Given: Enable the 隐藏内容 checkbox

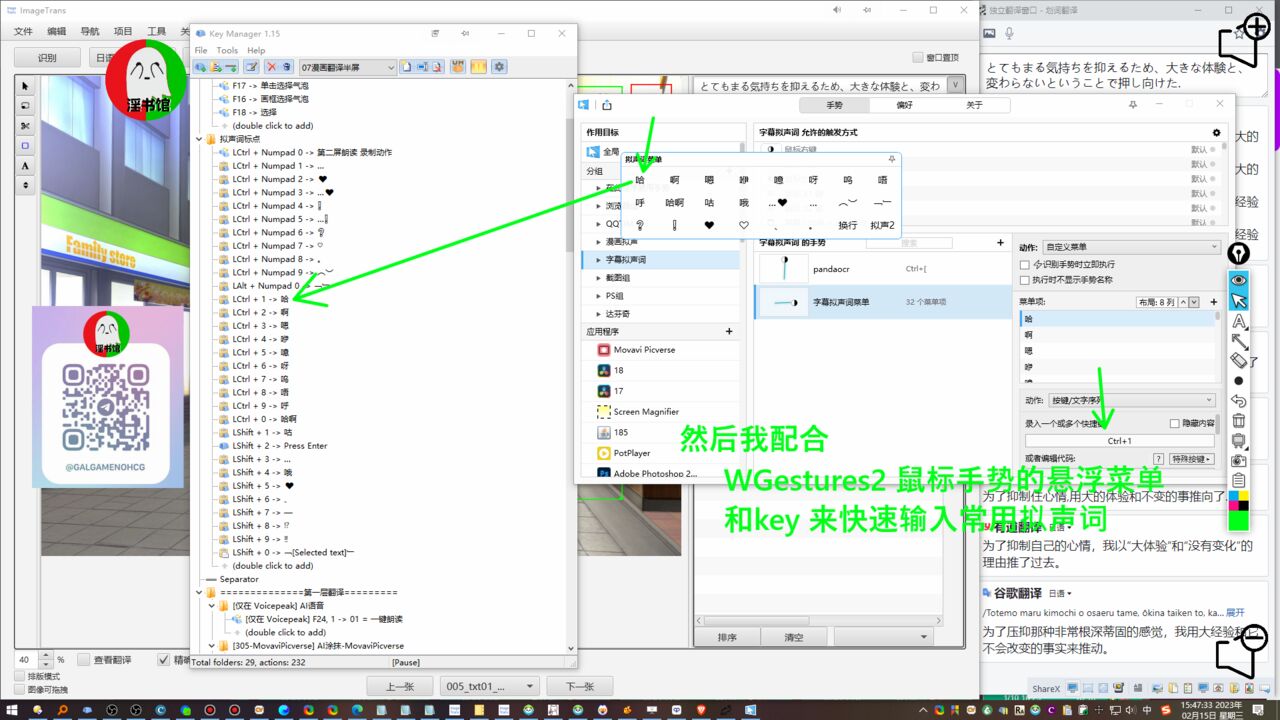Looking at the screenshot, I should point(1175,424).
